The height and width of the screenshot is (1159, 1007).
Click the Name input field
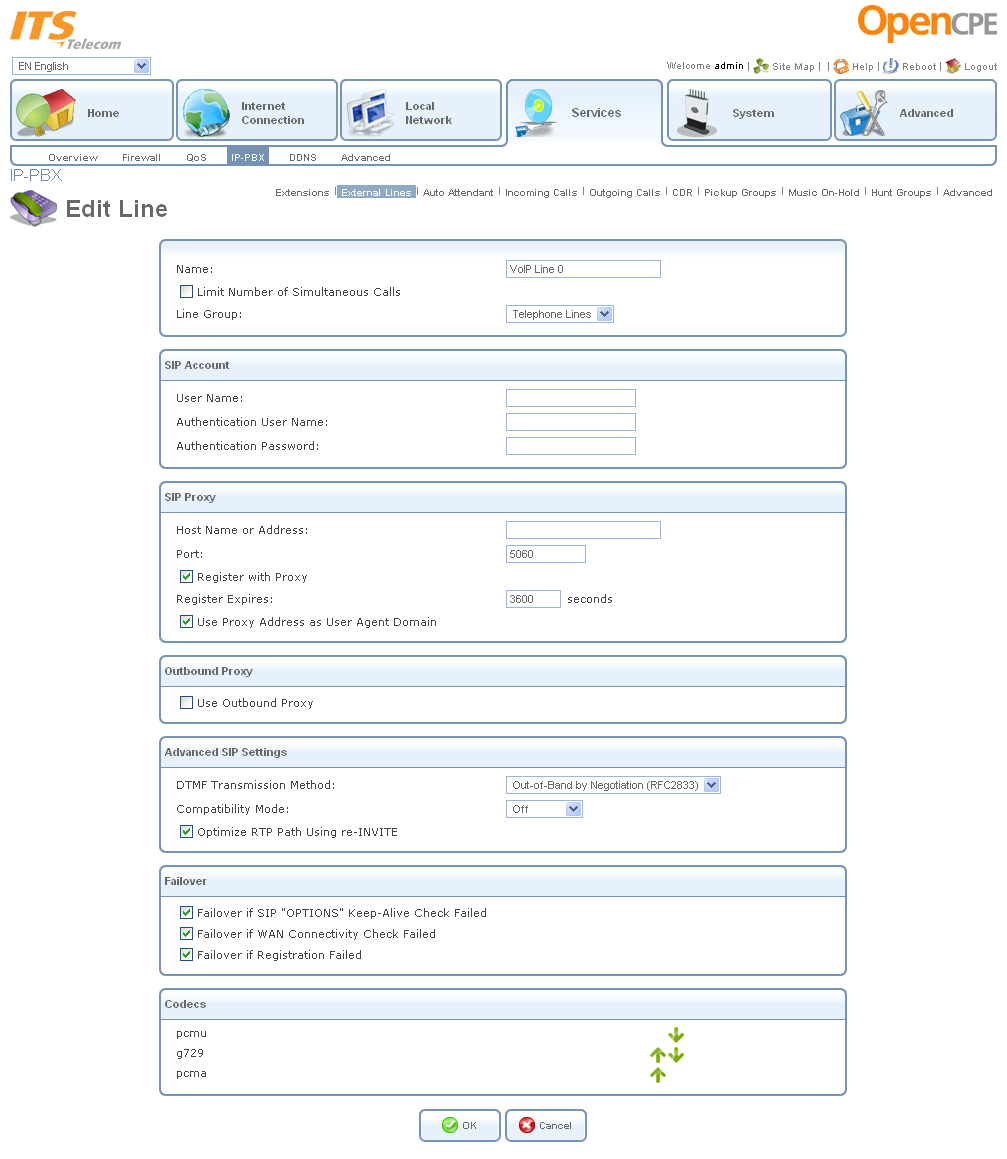pyautogui.click(x=583, y=269)
